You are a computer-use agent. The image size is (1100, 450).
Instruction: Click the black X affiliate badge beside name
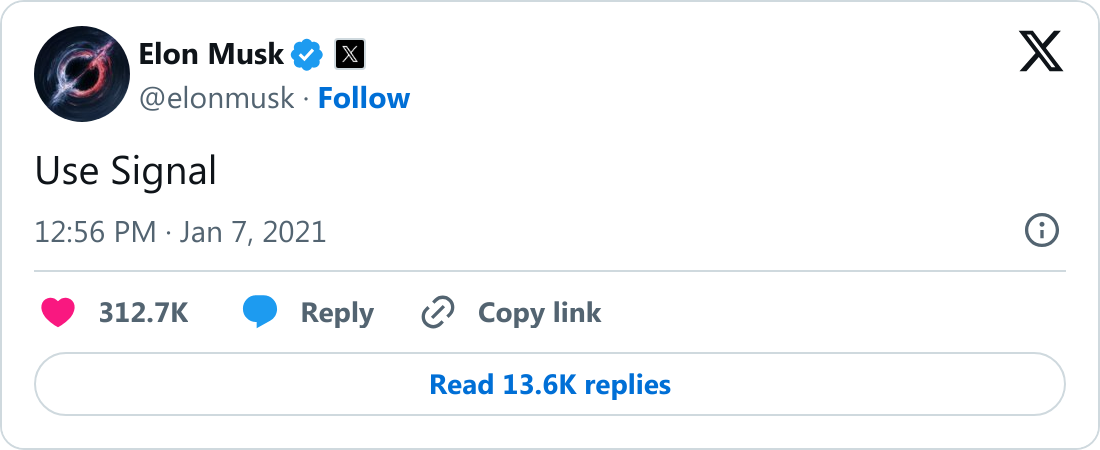350,54
